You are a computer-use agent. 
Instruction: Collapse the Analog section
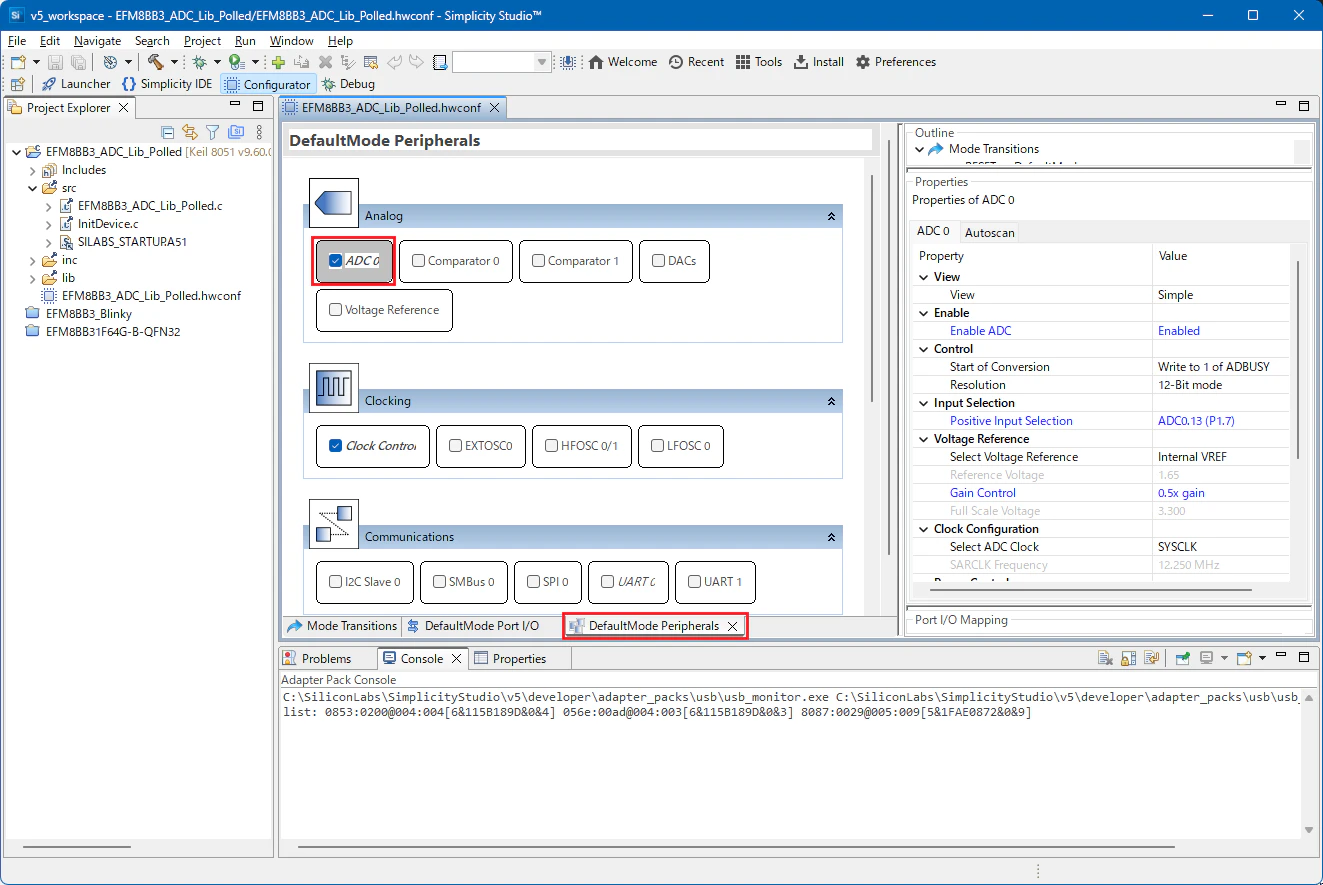click(x=831, y=216)
